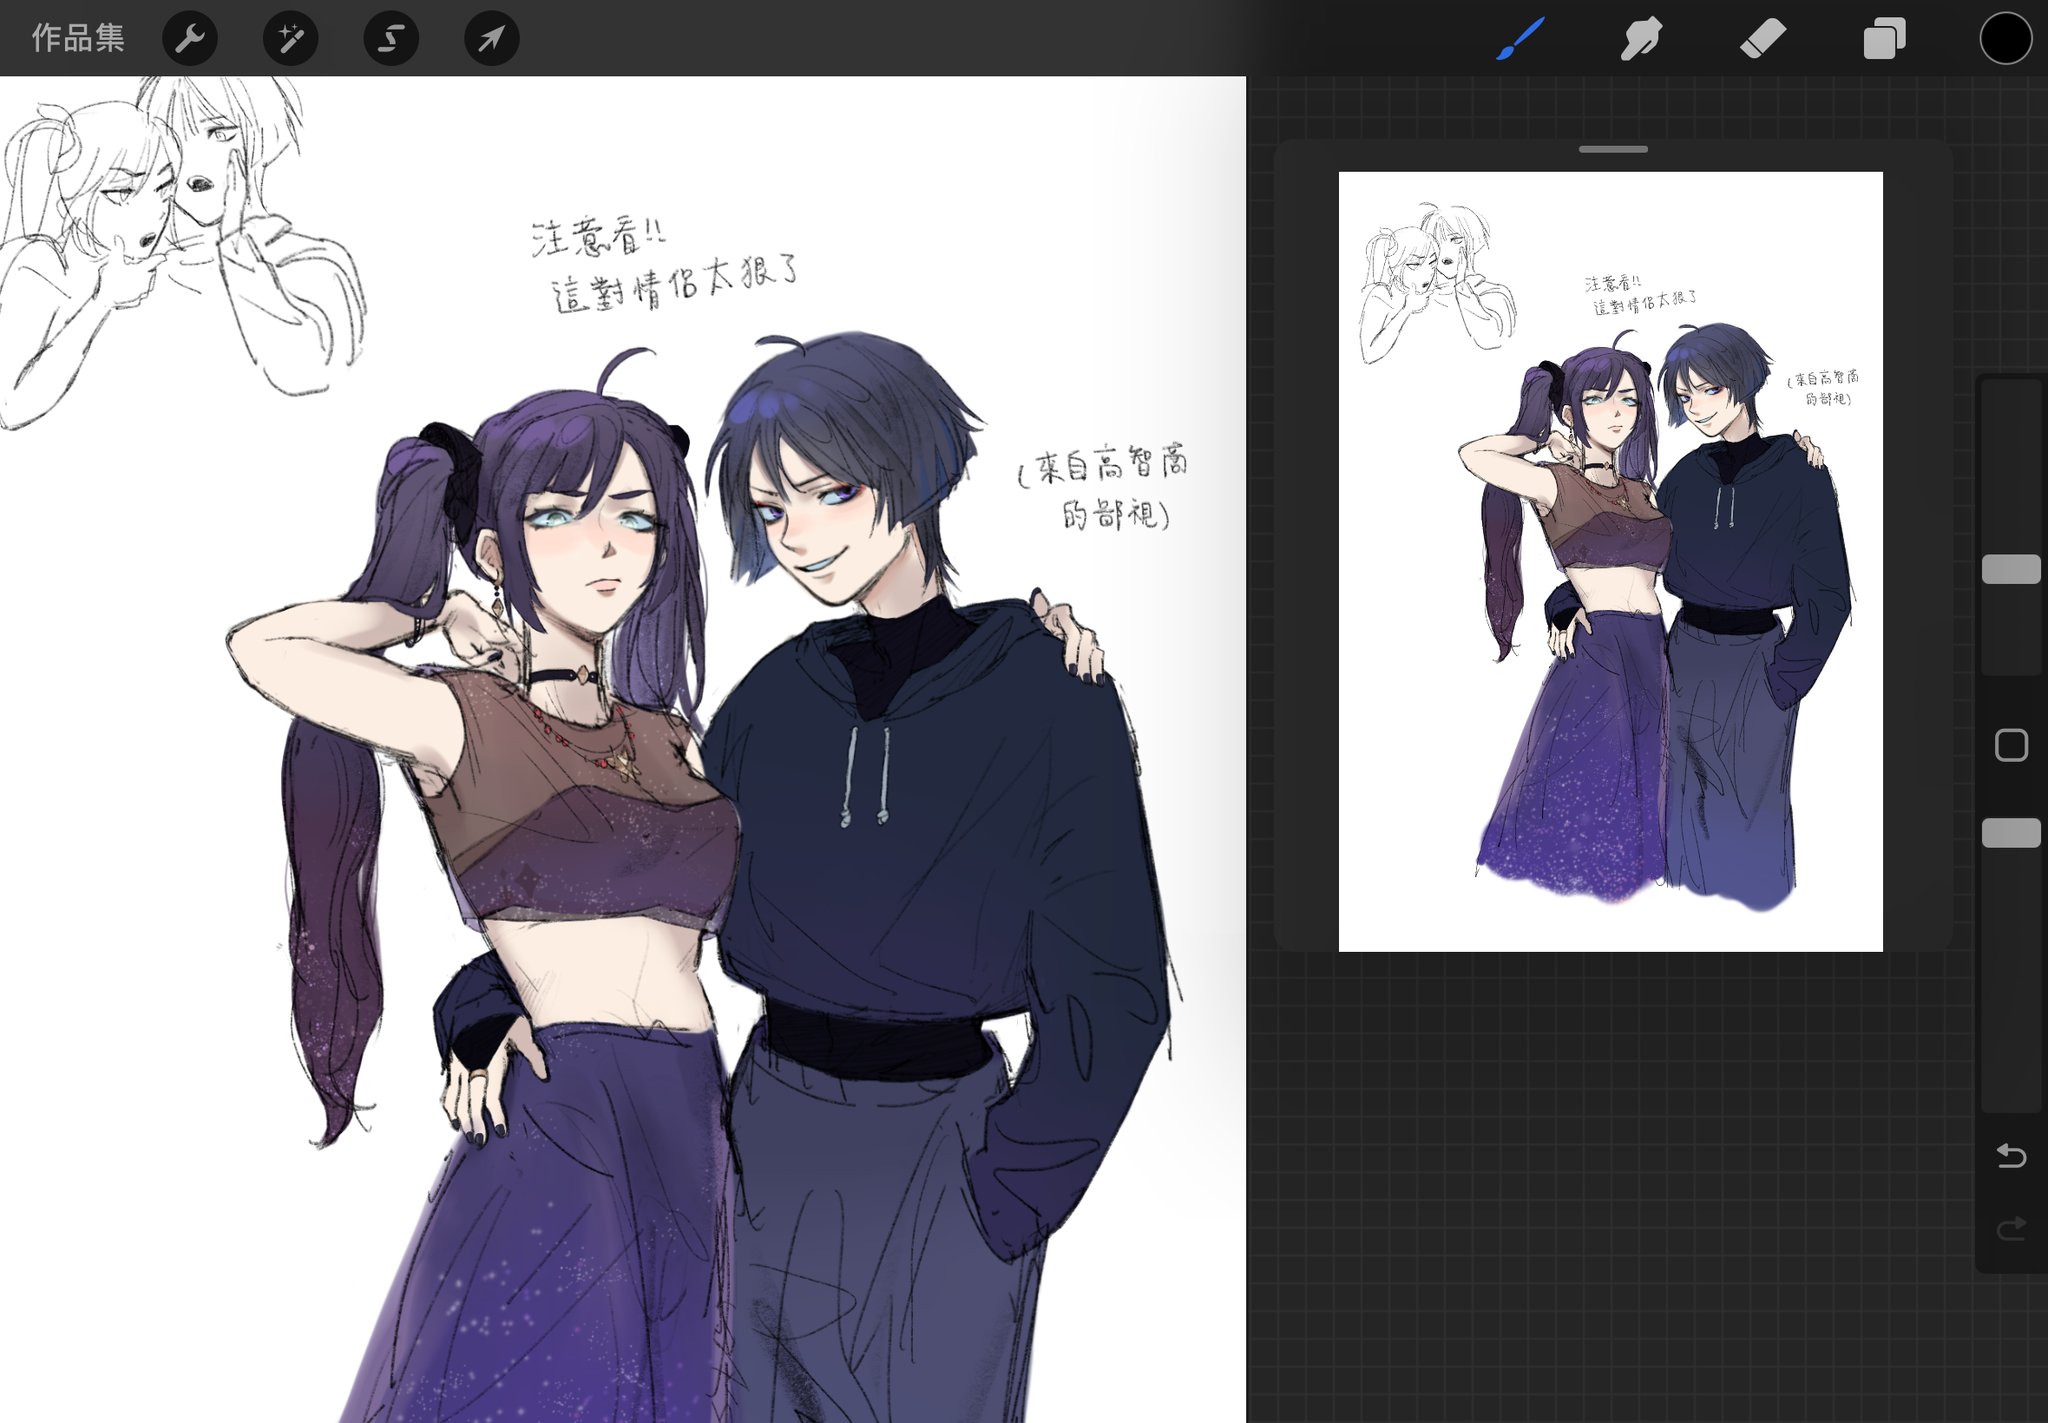
Task: Tap the Undo arrow
Action: [x=2011, y=1156]
